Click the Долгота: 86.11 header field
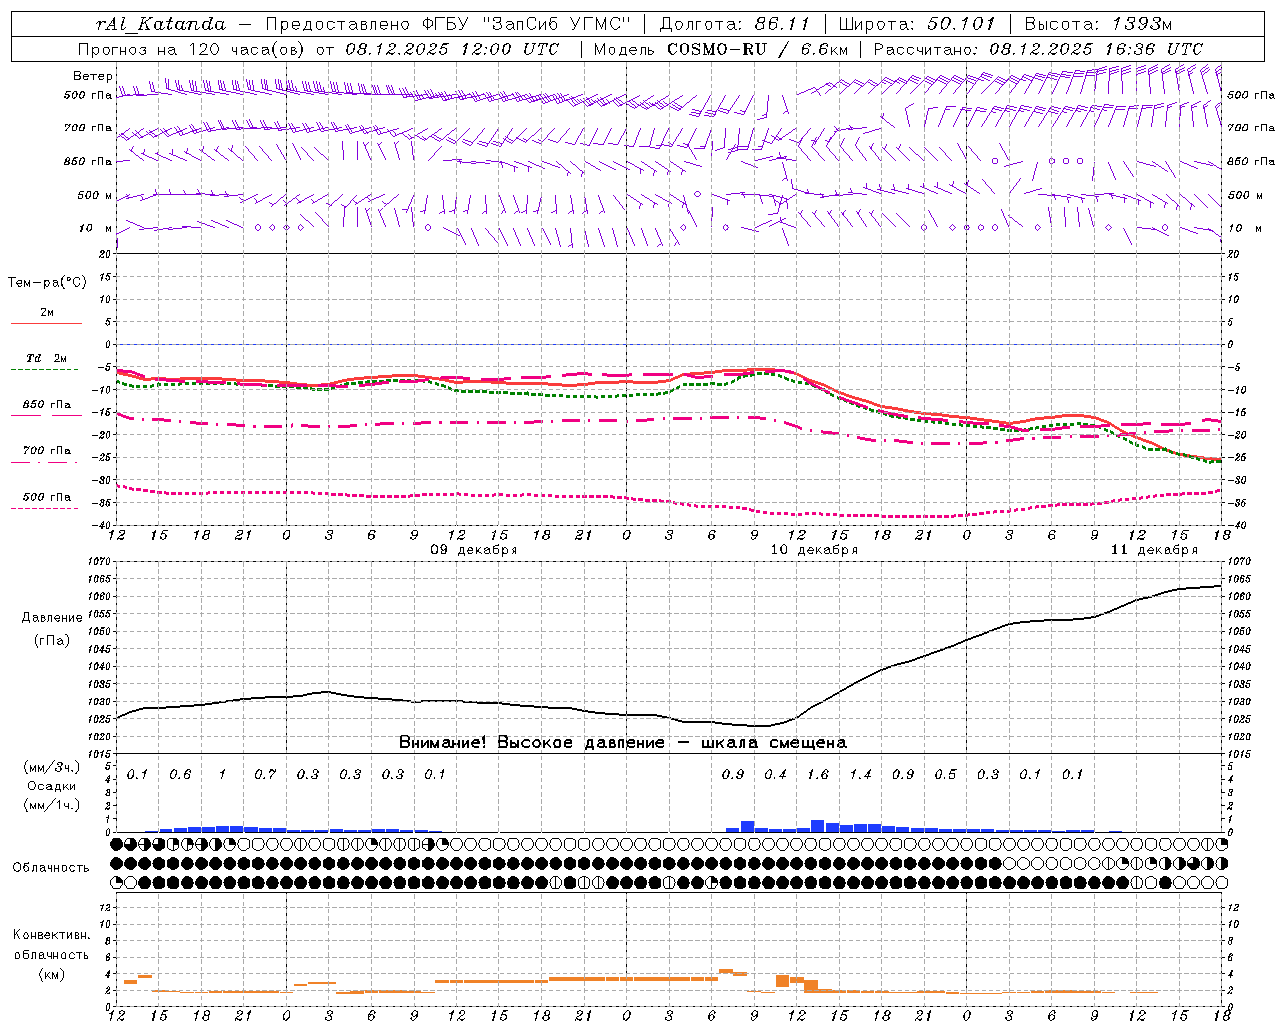 (734, 24)
